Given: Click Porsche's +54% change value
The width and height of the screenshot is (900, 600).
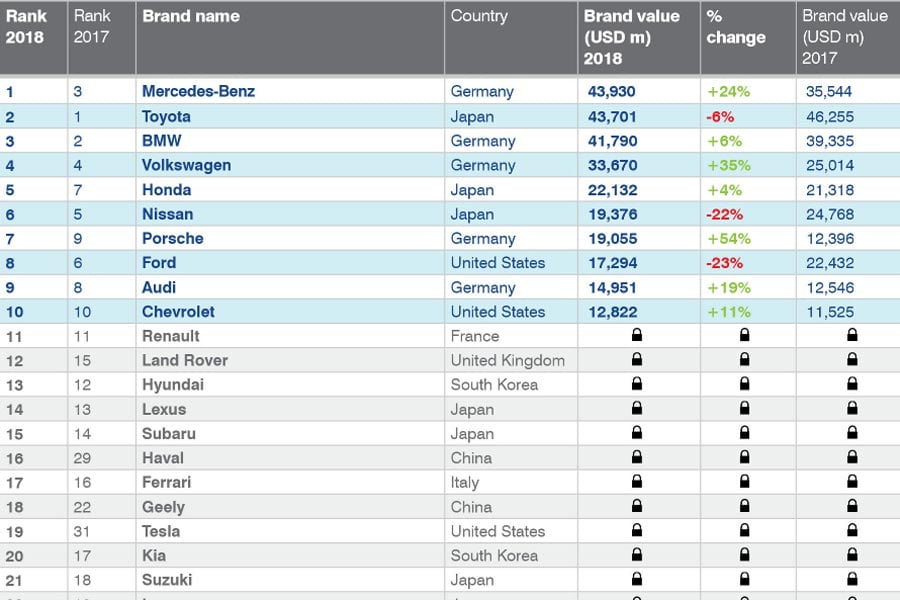Looking at the screenshot, I should pos(729,238).
